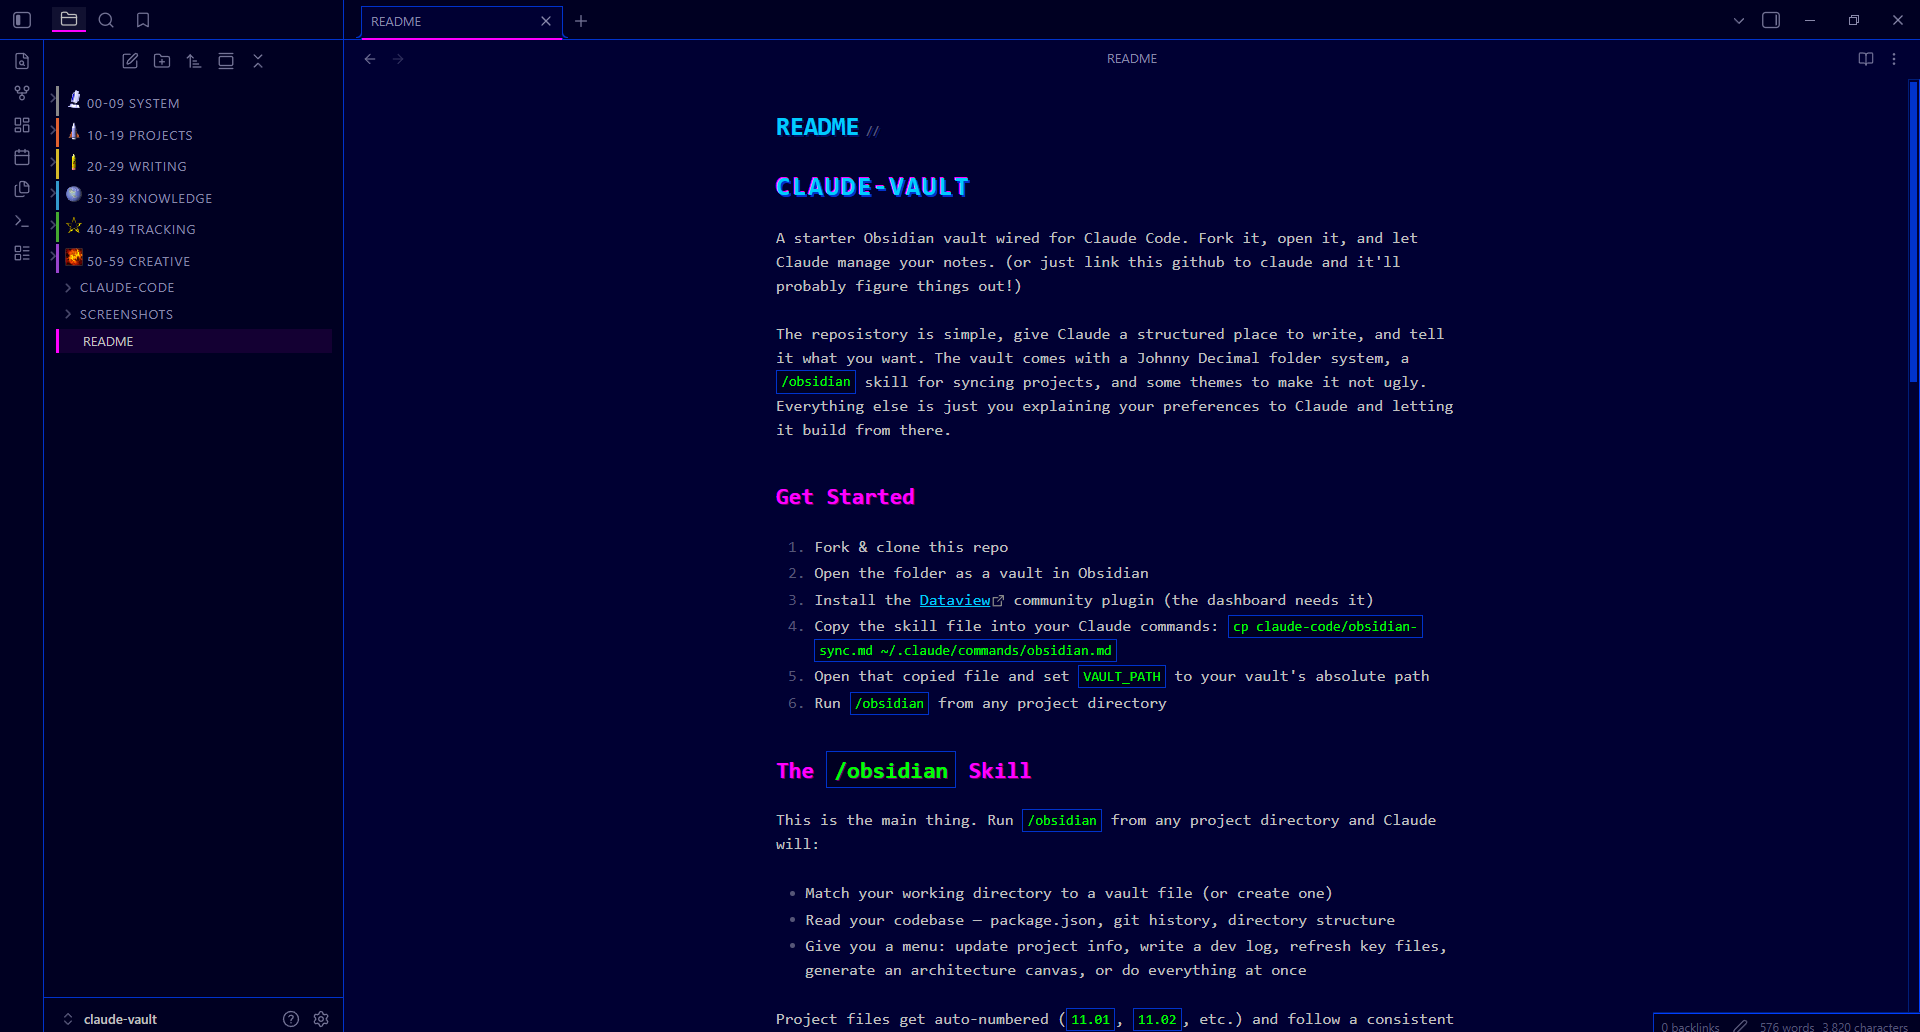1920x1032 pixels.
Task: Open canvas from the ribbon
Action: tap(22, 125)
